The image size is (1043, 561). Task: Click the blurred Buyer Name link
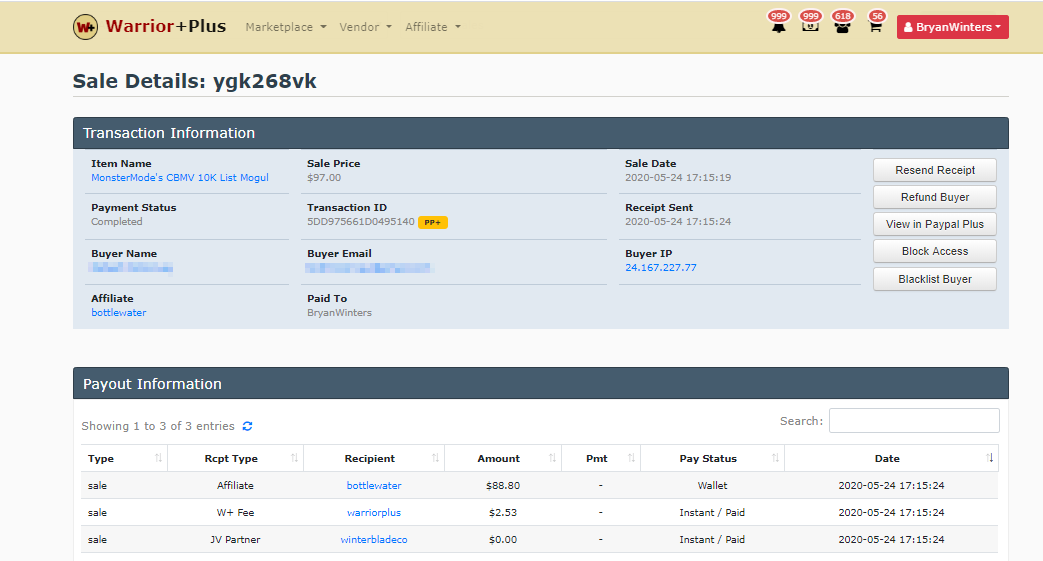[x=131, y=268]
